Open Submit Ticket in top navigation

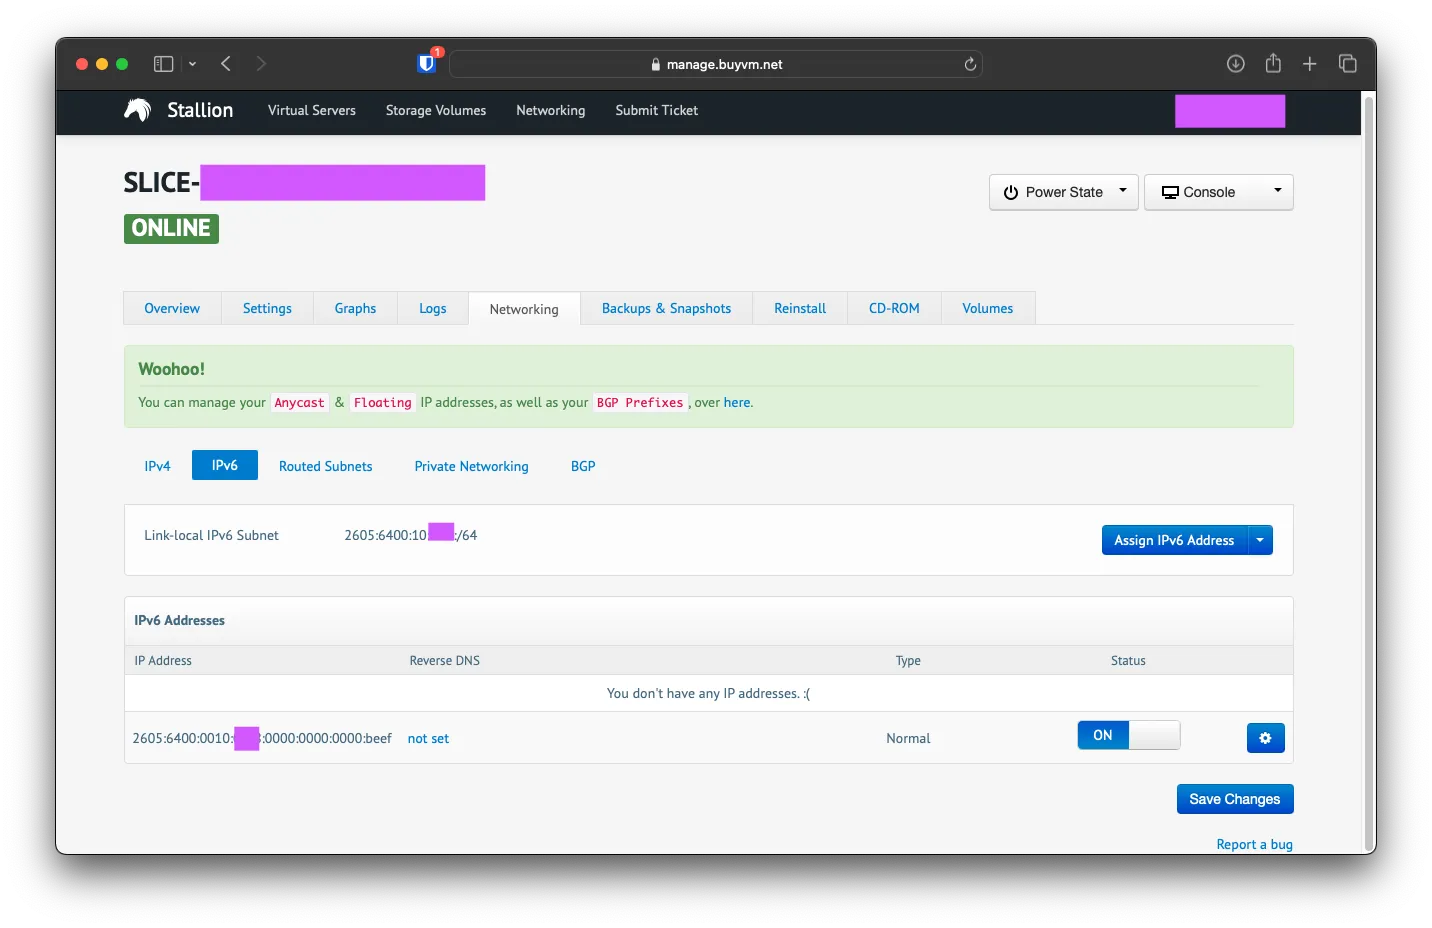click(657, 110)
